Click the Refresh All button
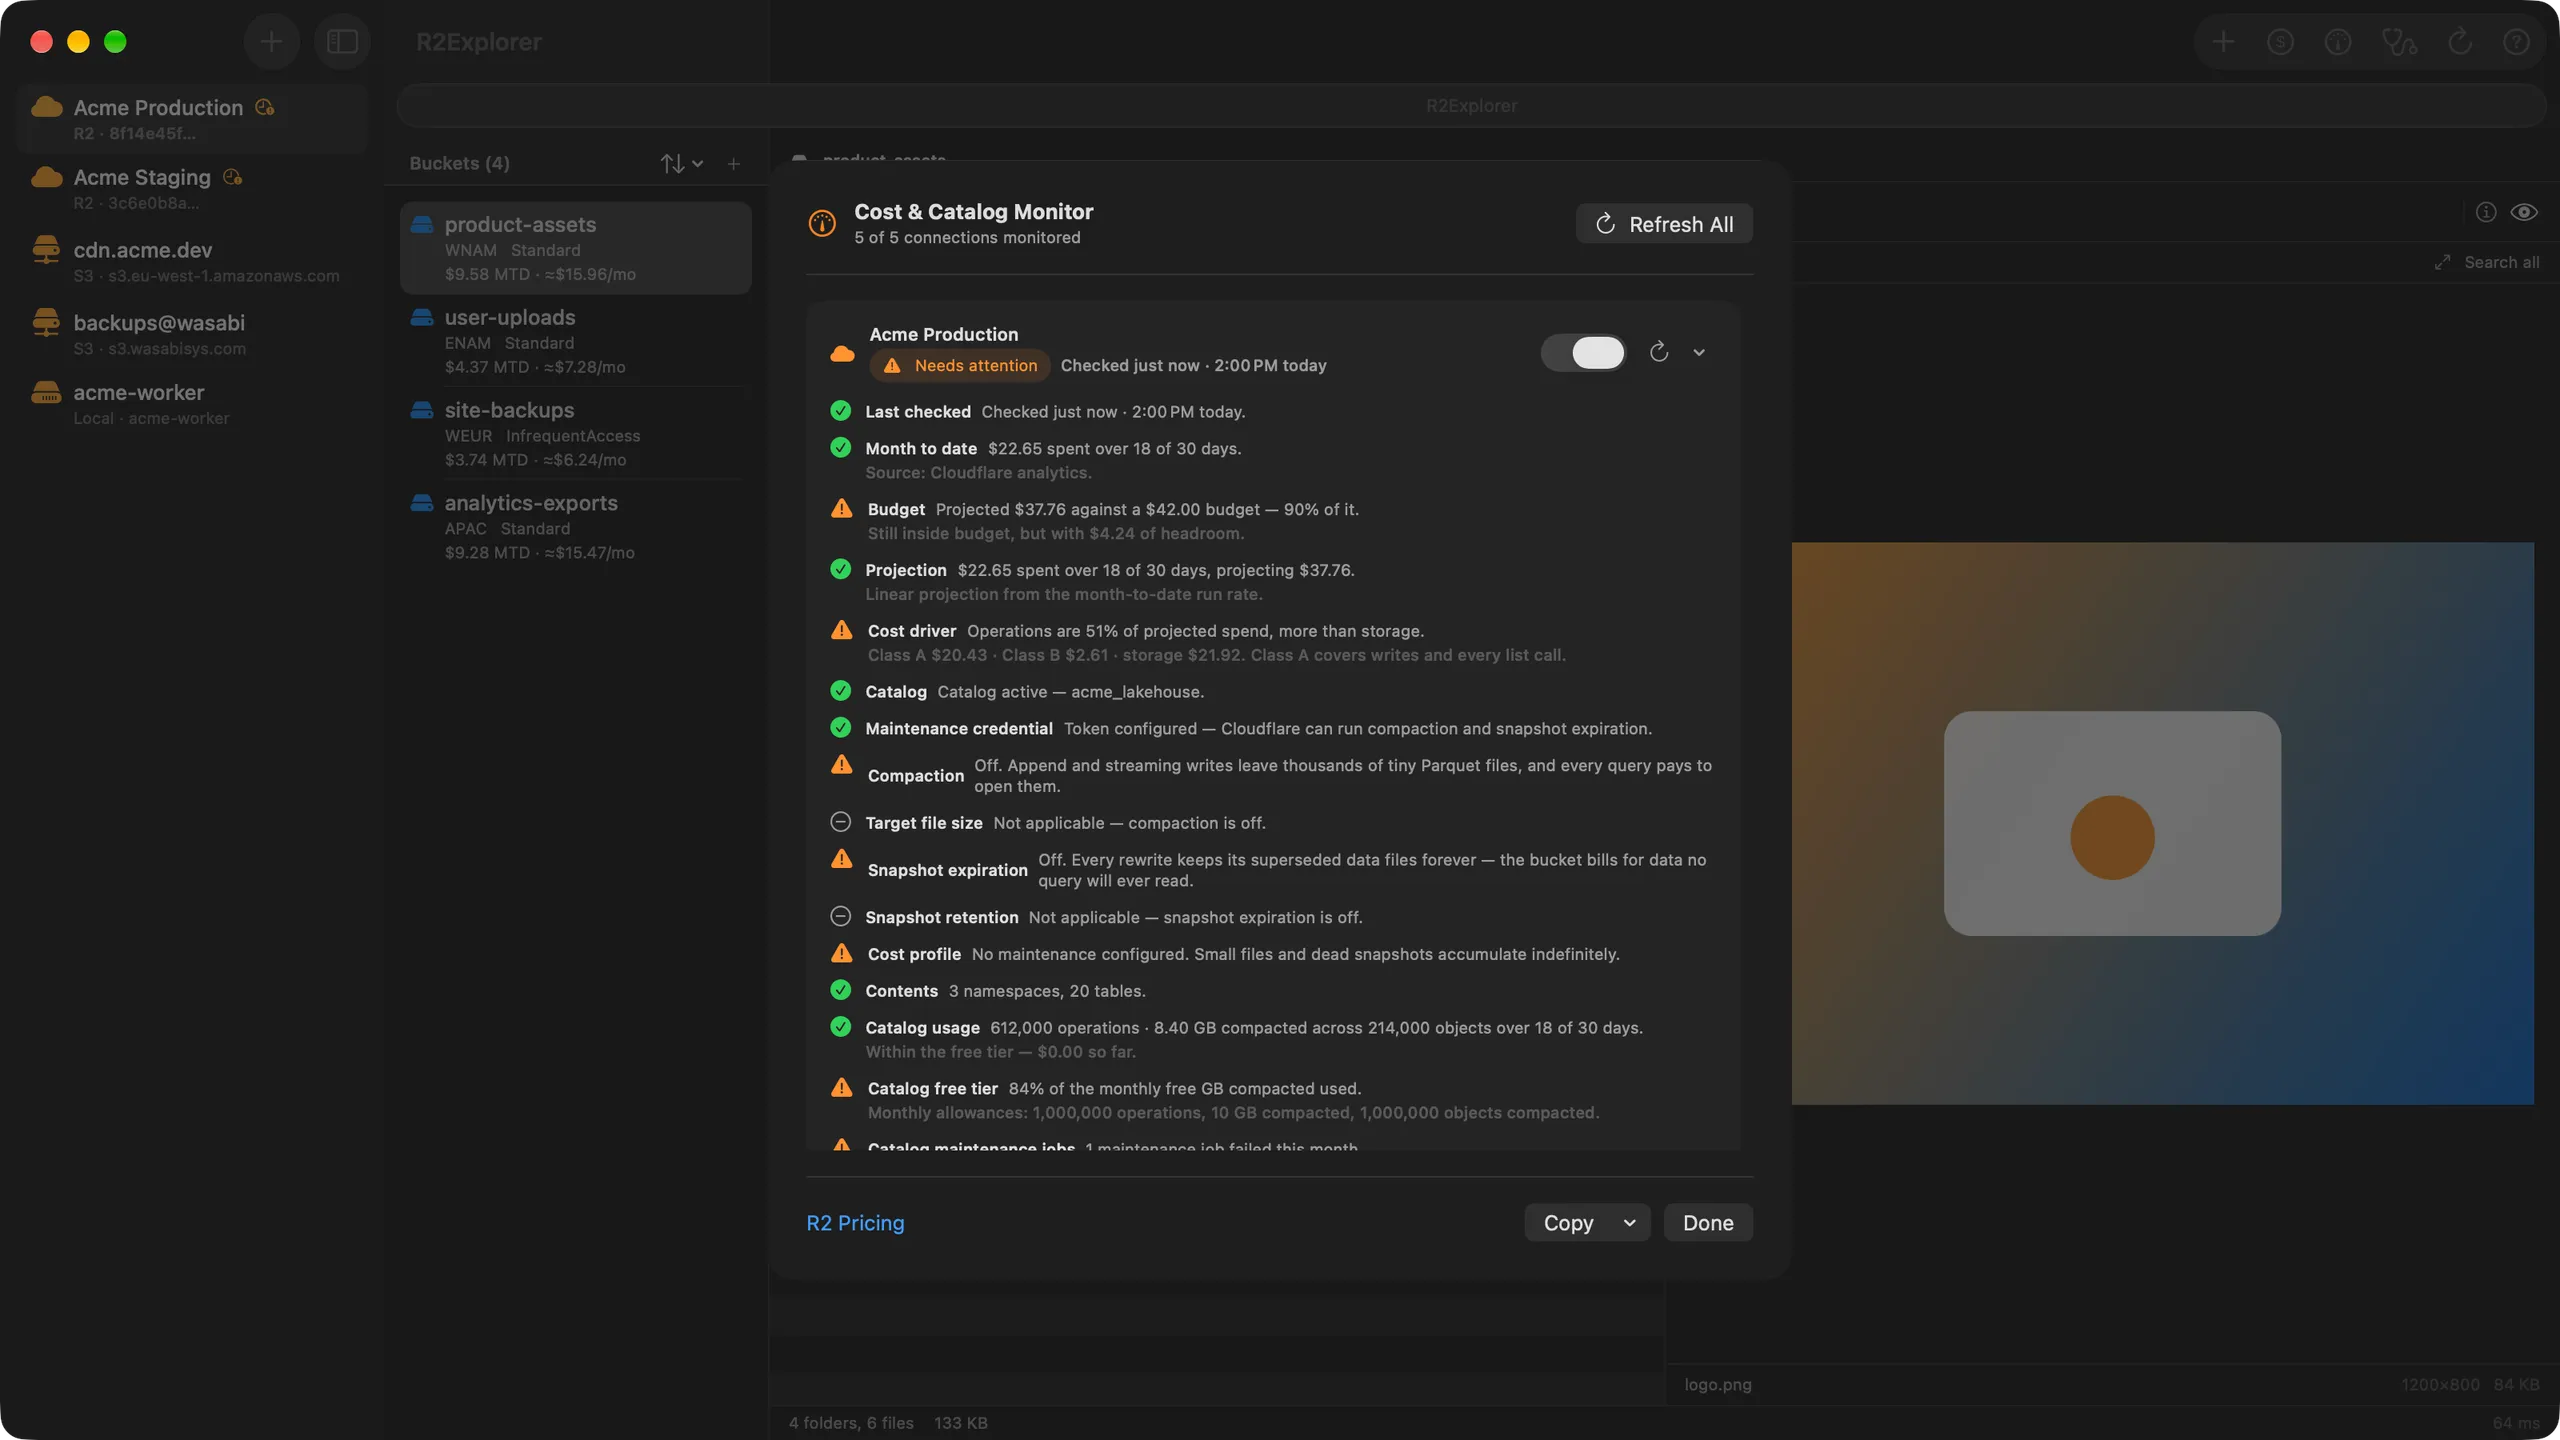 1664,224
